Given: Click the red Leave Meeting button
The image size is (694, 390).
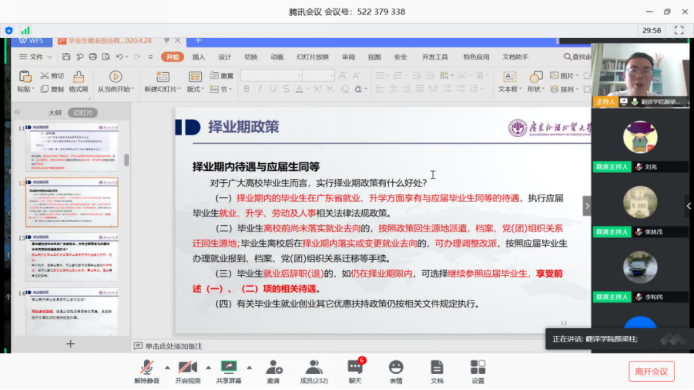Looking at the screenshot, I should [x=652, y=371].
